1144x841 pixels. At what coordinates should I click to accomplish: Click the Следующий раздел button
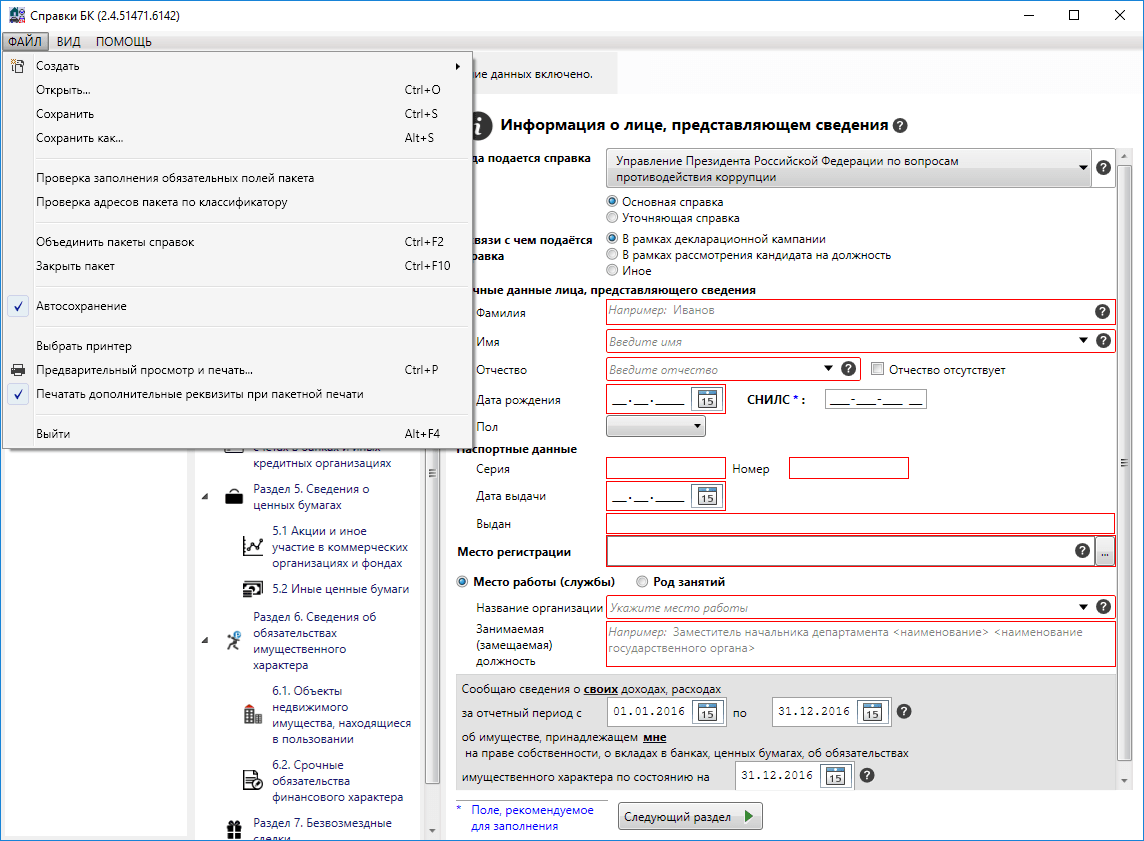690,817
